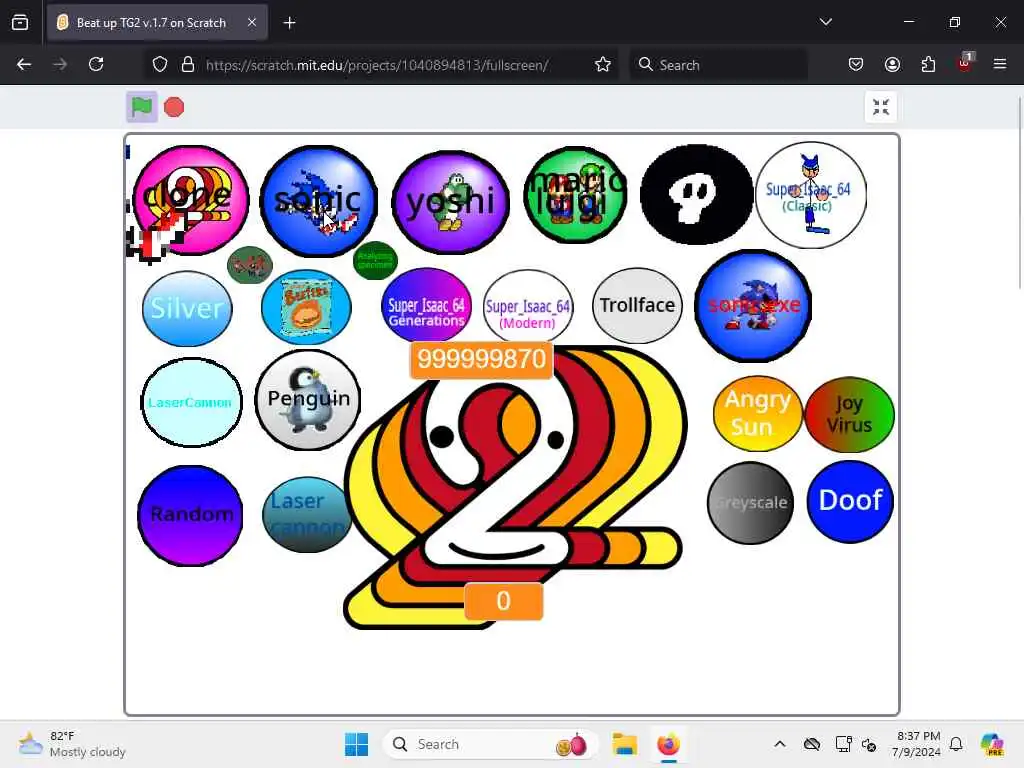1024x768 pixels.
Task: Open File Explorer from the taskbar
Action: click(x=624, y=744)
